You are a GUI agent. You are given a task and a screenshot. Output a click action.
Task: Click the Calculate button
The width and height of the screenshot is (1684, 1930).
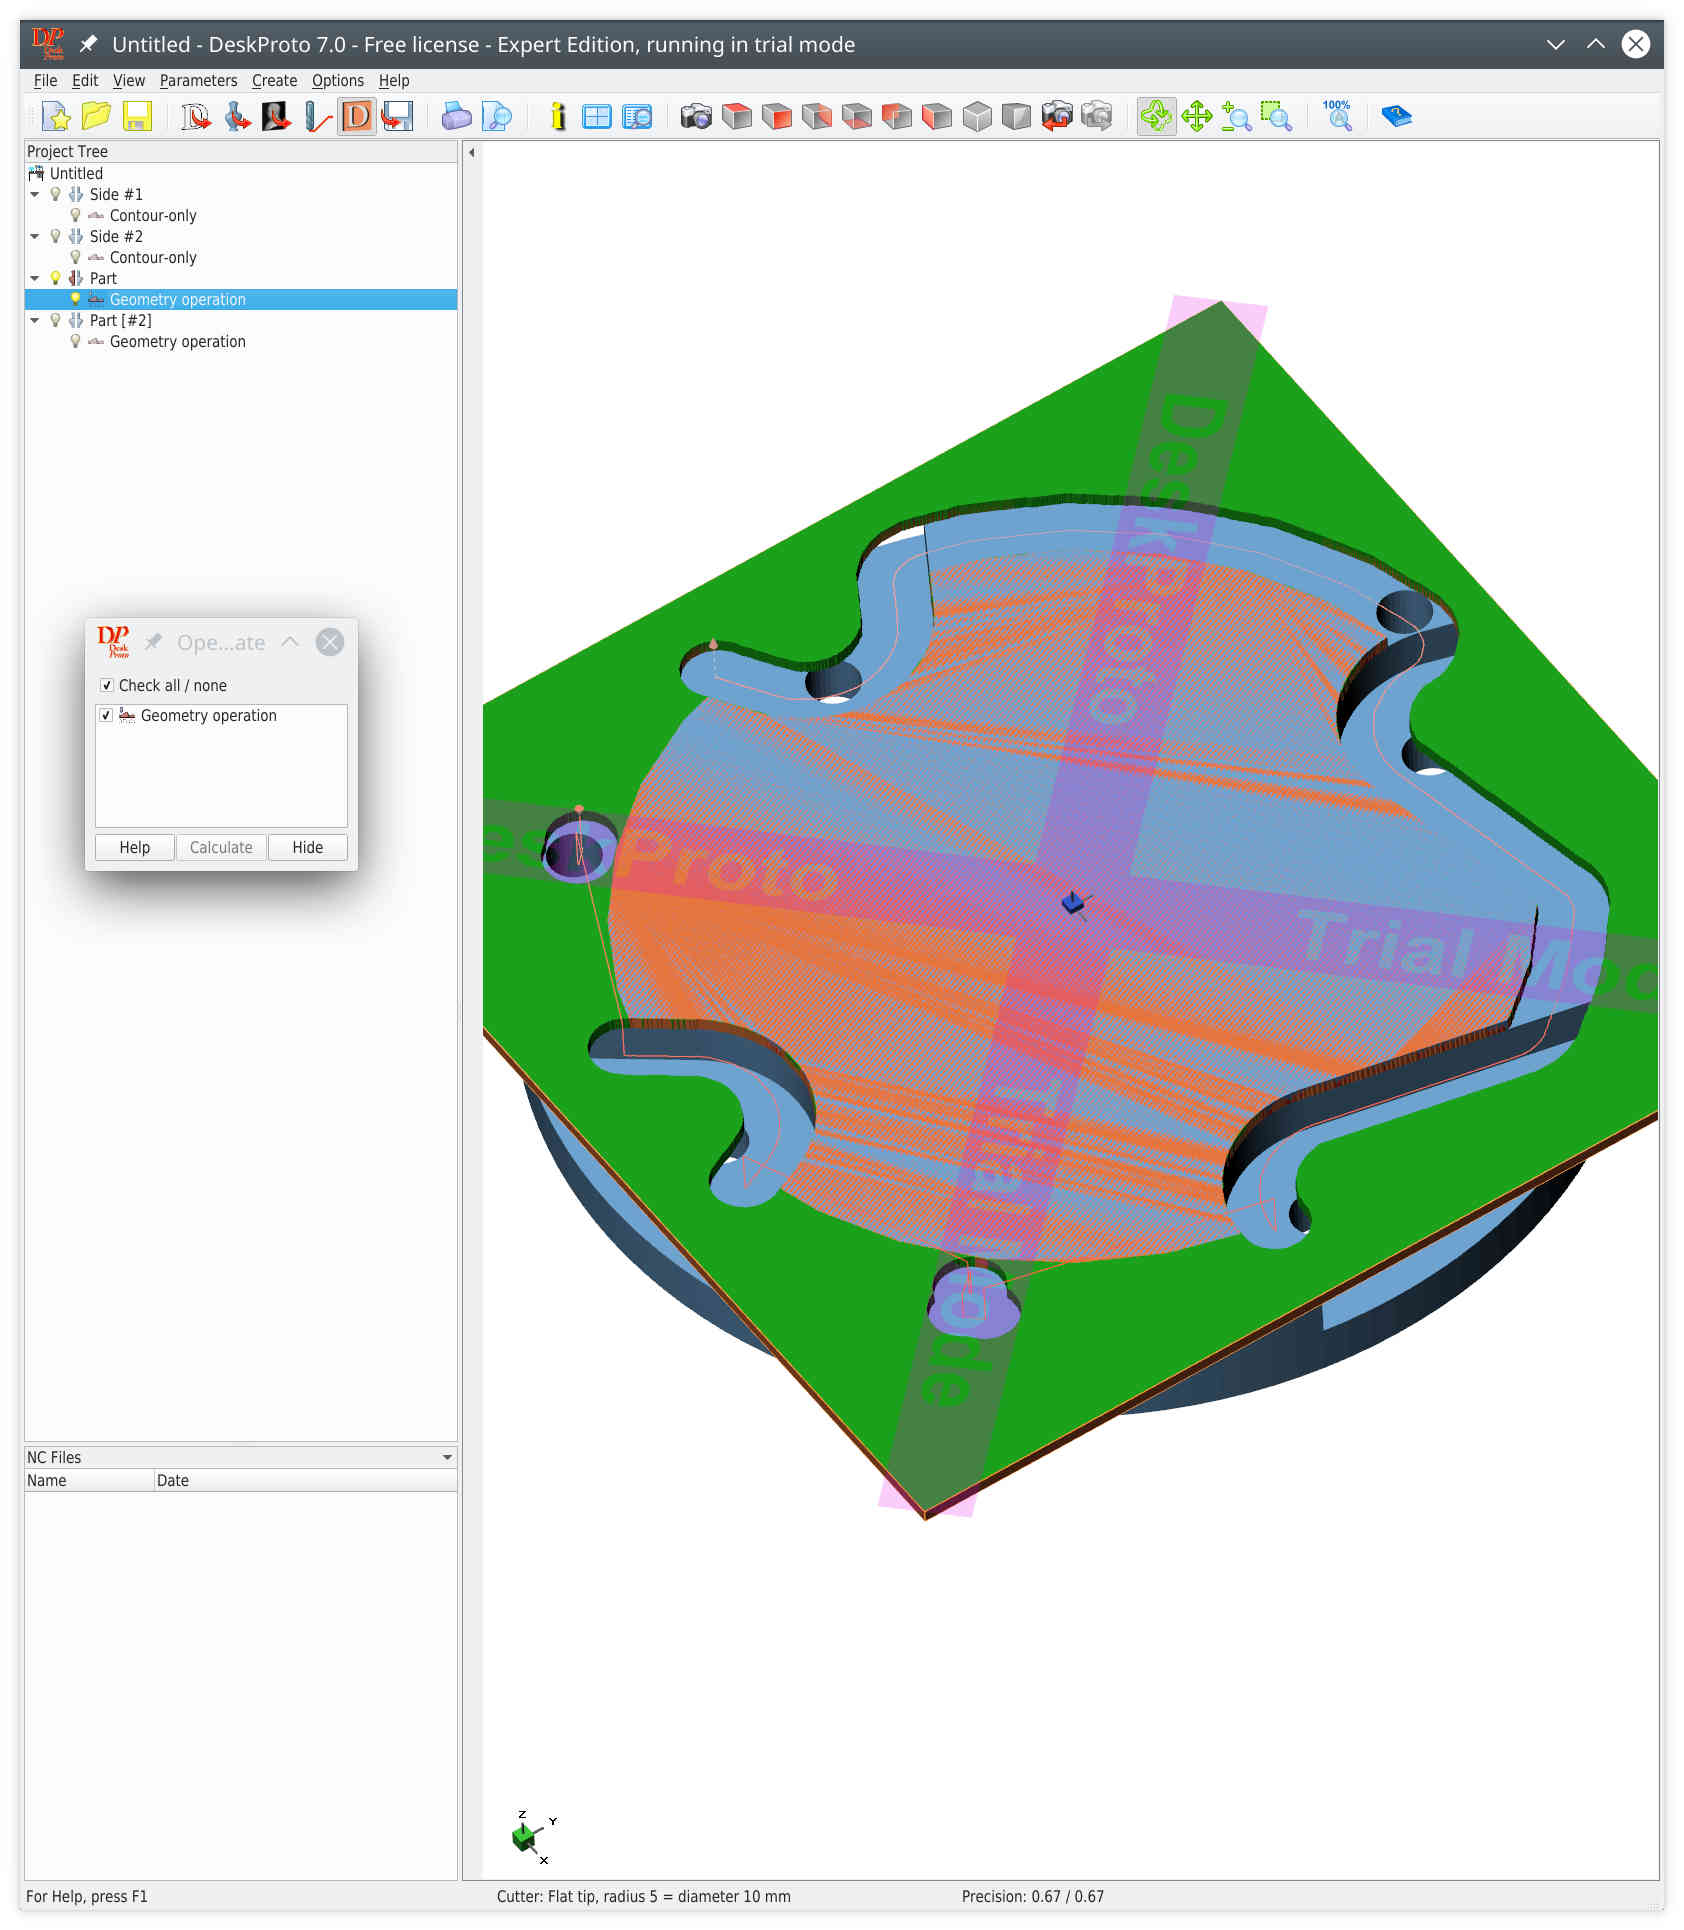tap(221, 848)
